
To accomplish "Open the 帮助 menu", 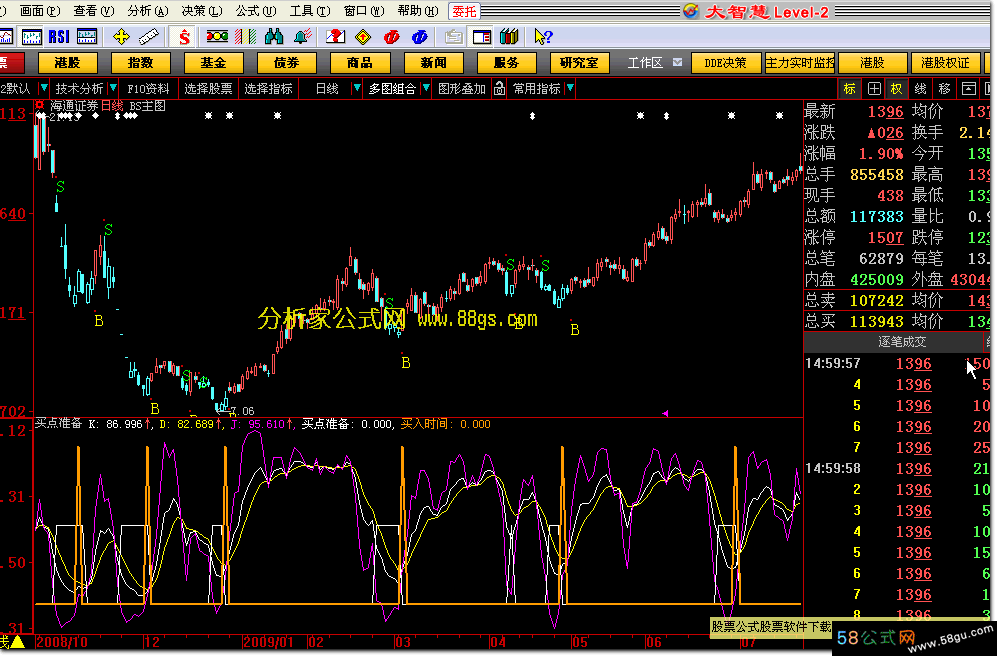I will pos(418,11).
